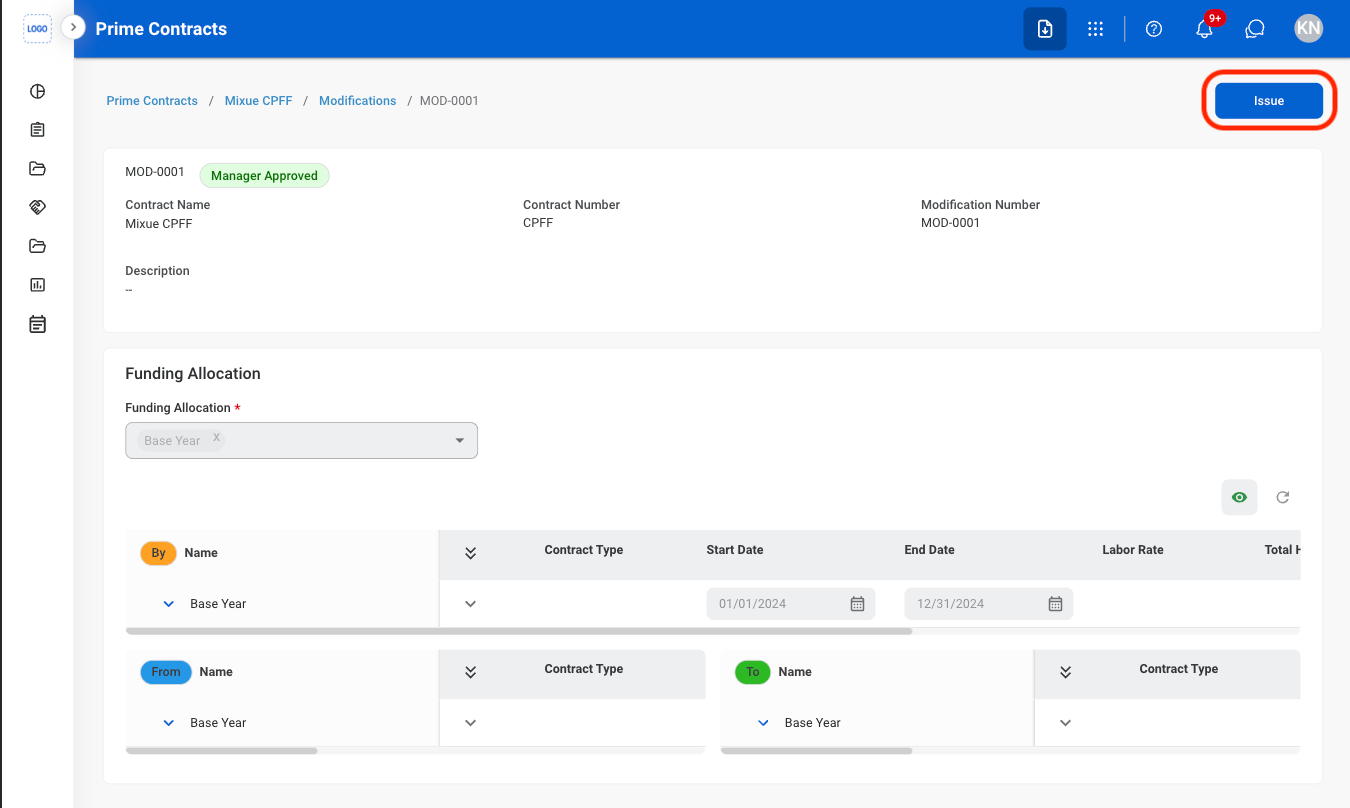Click the By table horizontal scrollbar

coord(520,632)
